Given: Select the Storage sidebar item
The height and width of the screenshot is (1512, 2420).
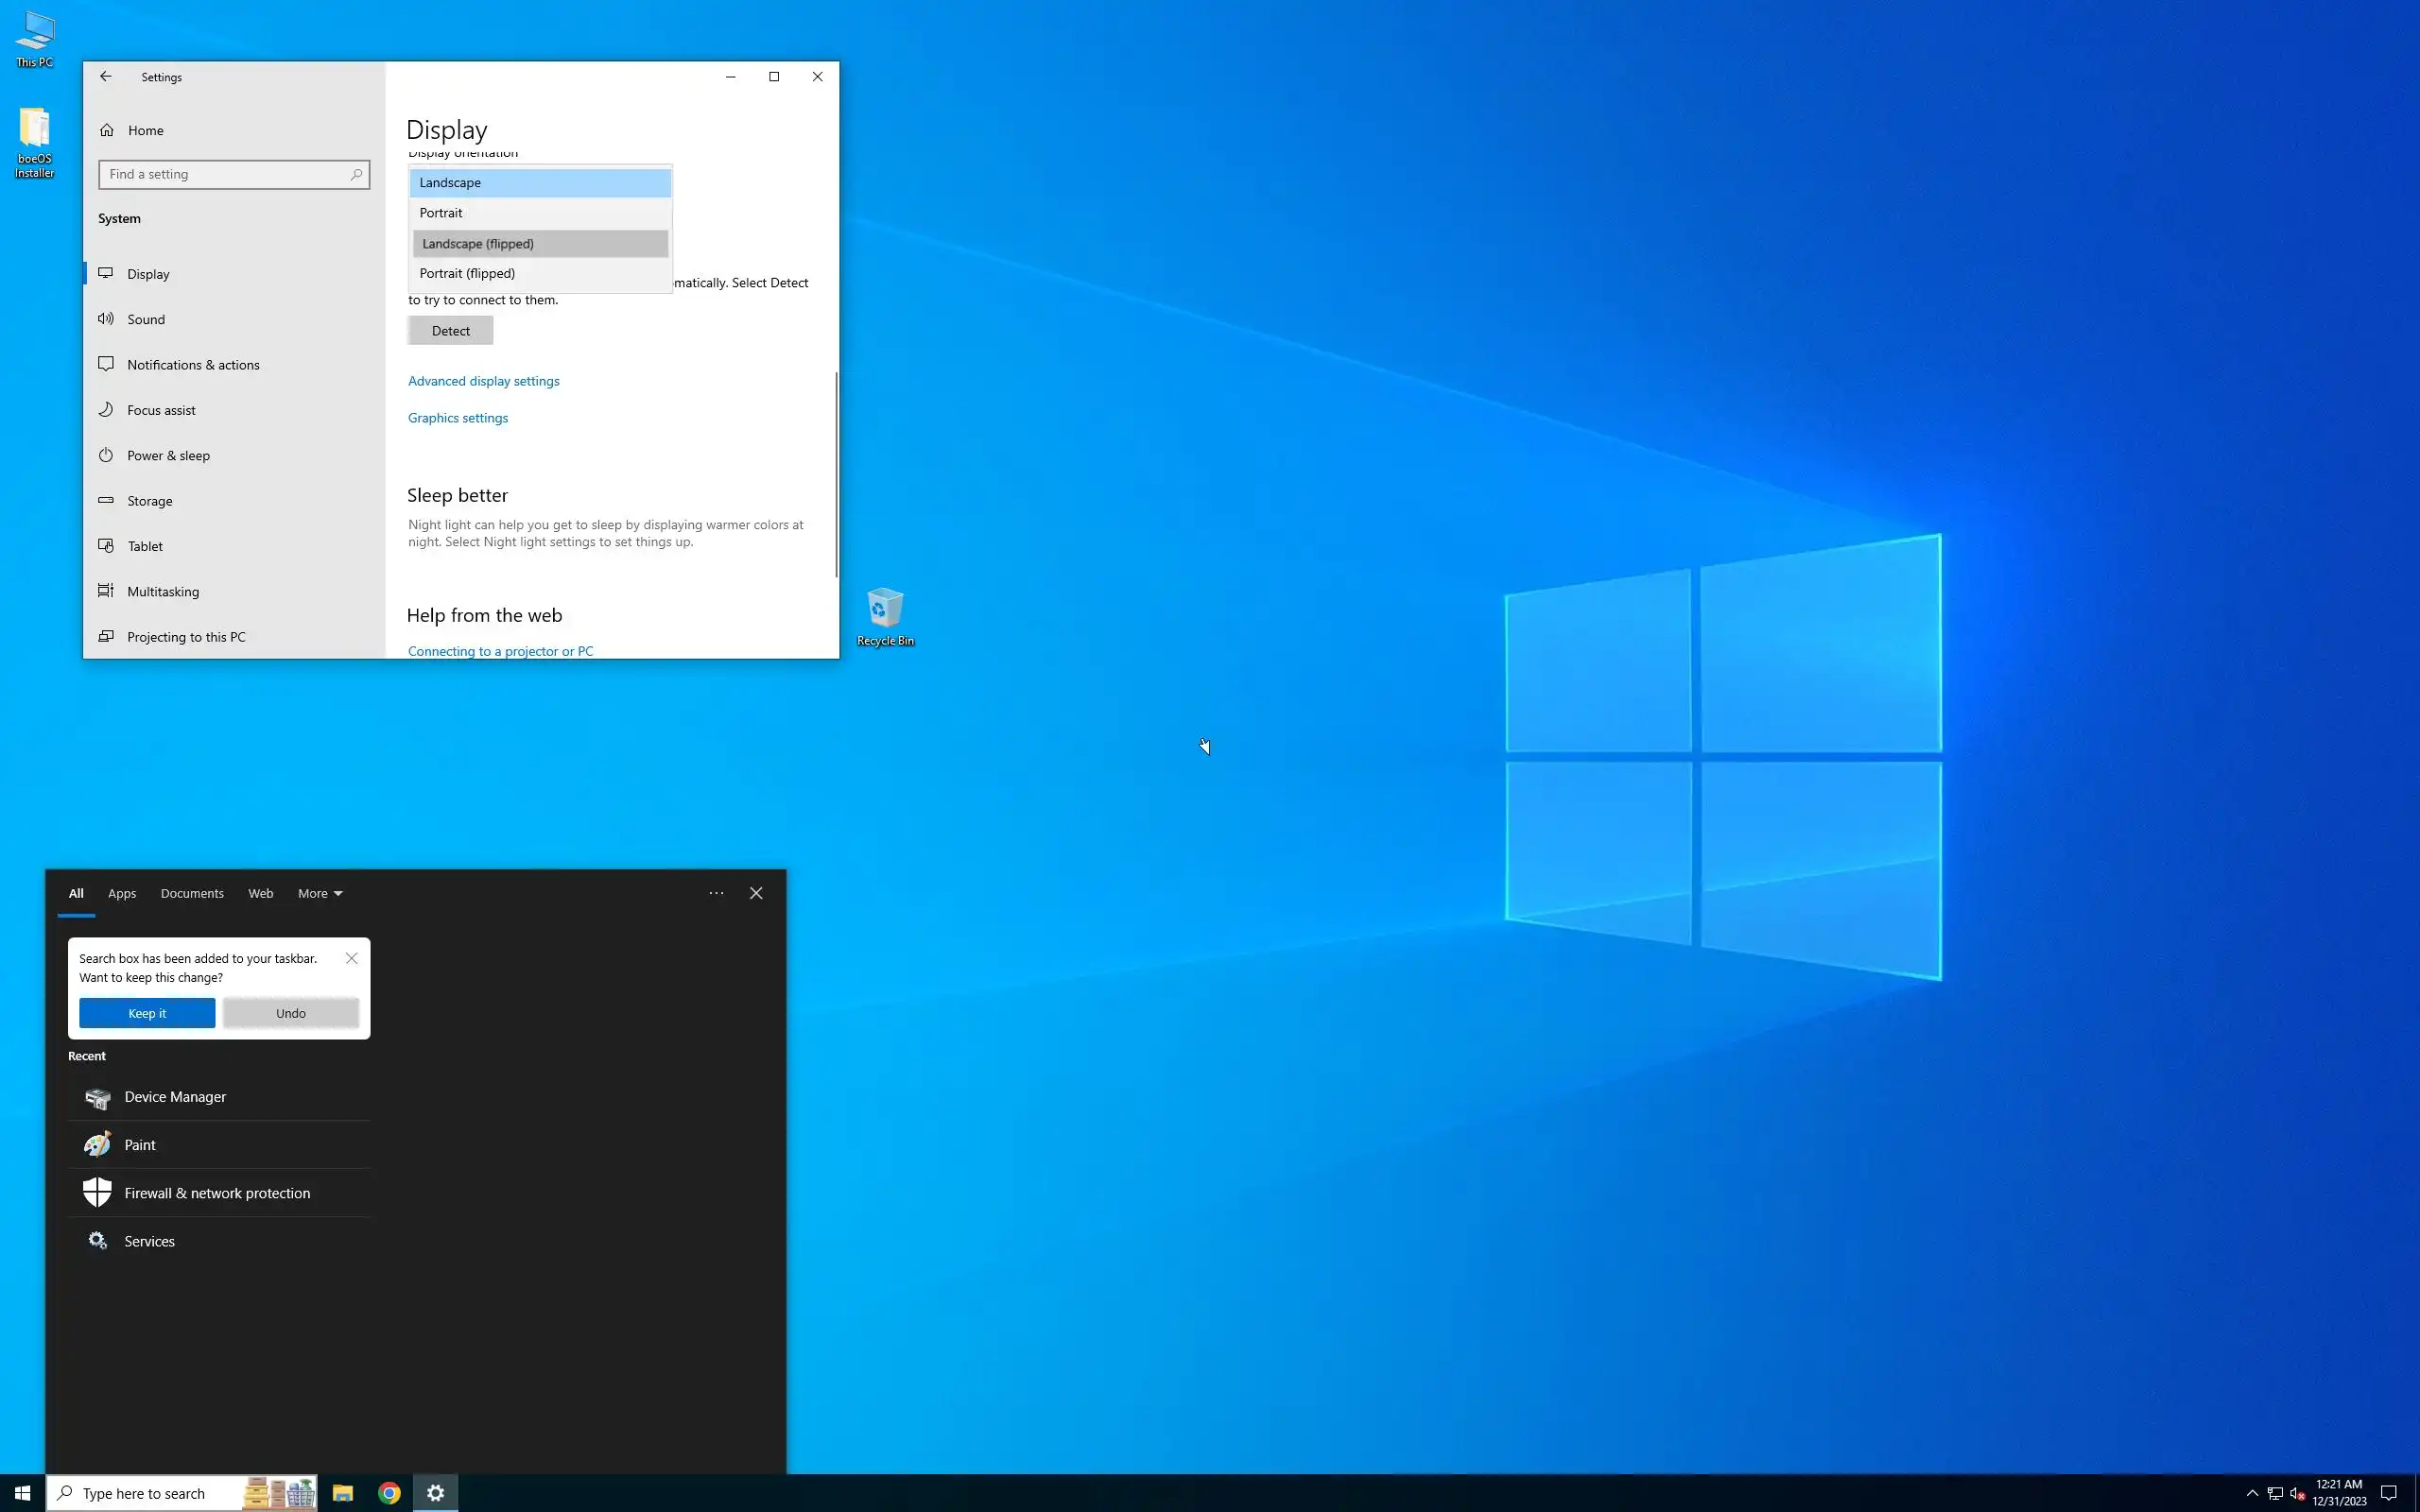Looking at the screenshot, I should (x=150, y=501).
